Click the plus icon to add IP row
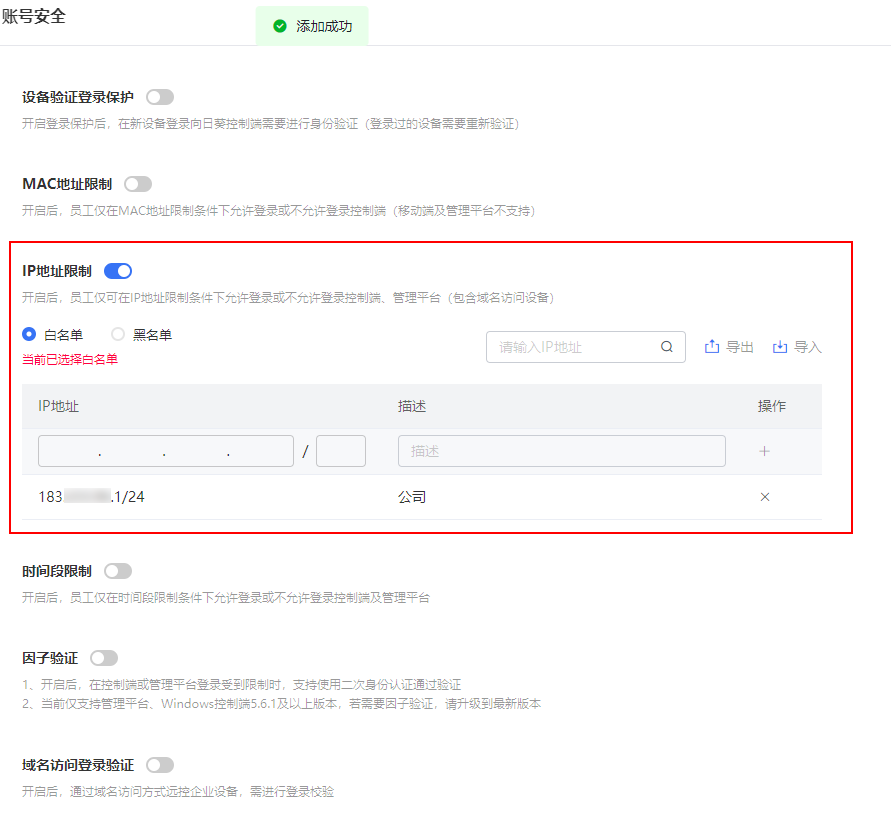The width and height of the screenshot is (891, 818). click(765, 451)
